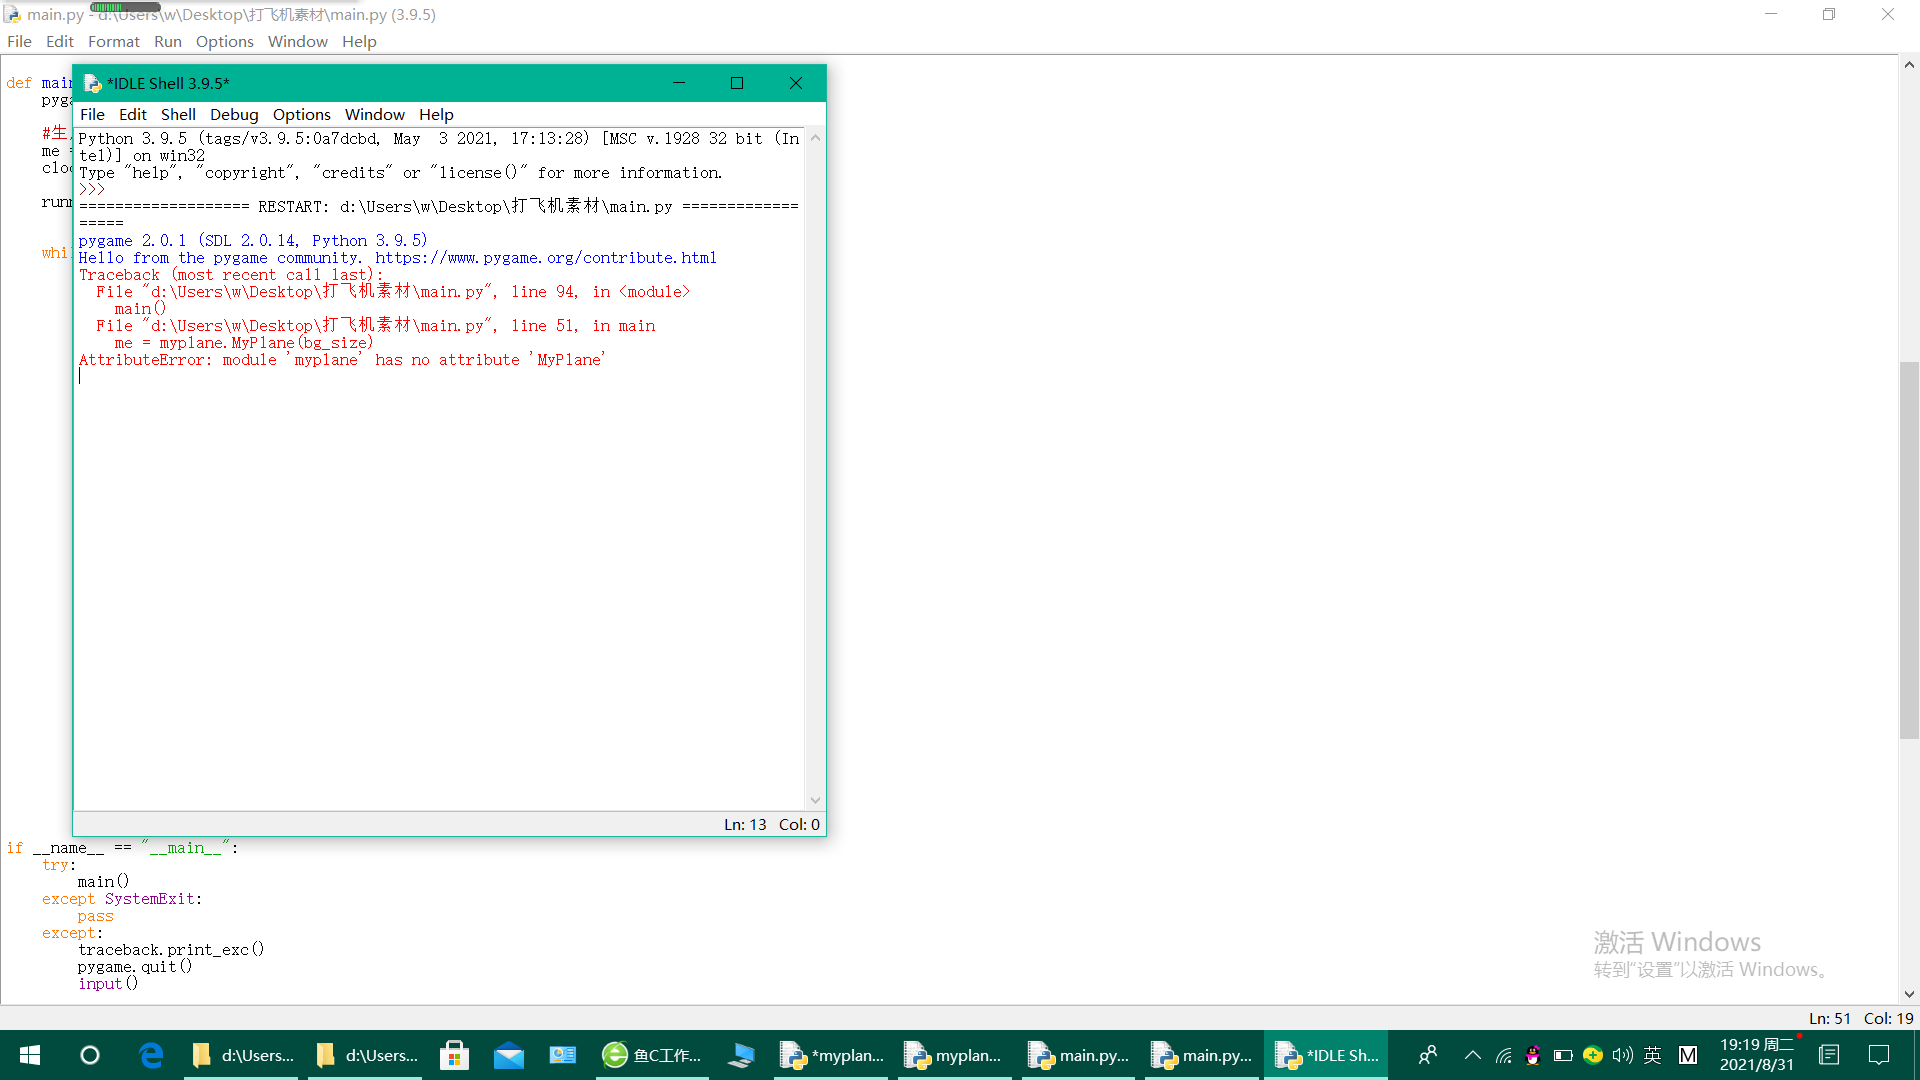This screenshot has width=1920, height=1080.
Task: Close the IDLE Shell window
Action: coord(796,83)
